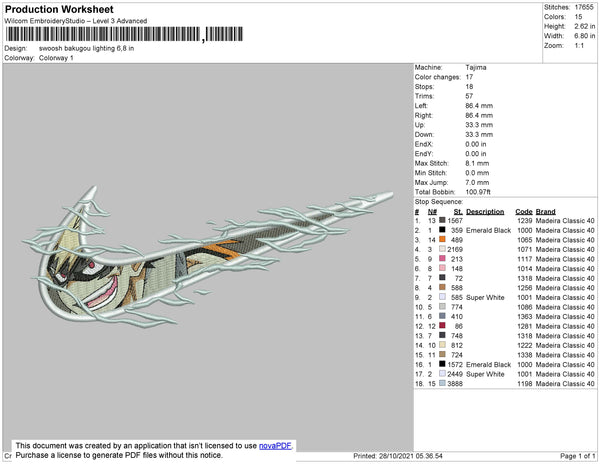Viewport: 600px width, 464px height.
Task: Click the 'Stop Sequence:' label
Action: (439, 202)
